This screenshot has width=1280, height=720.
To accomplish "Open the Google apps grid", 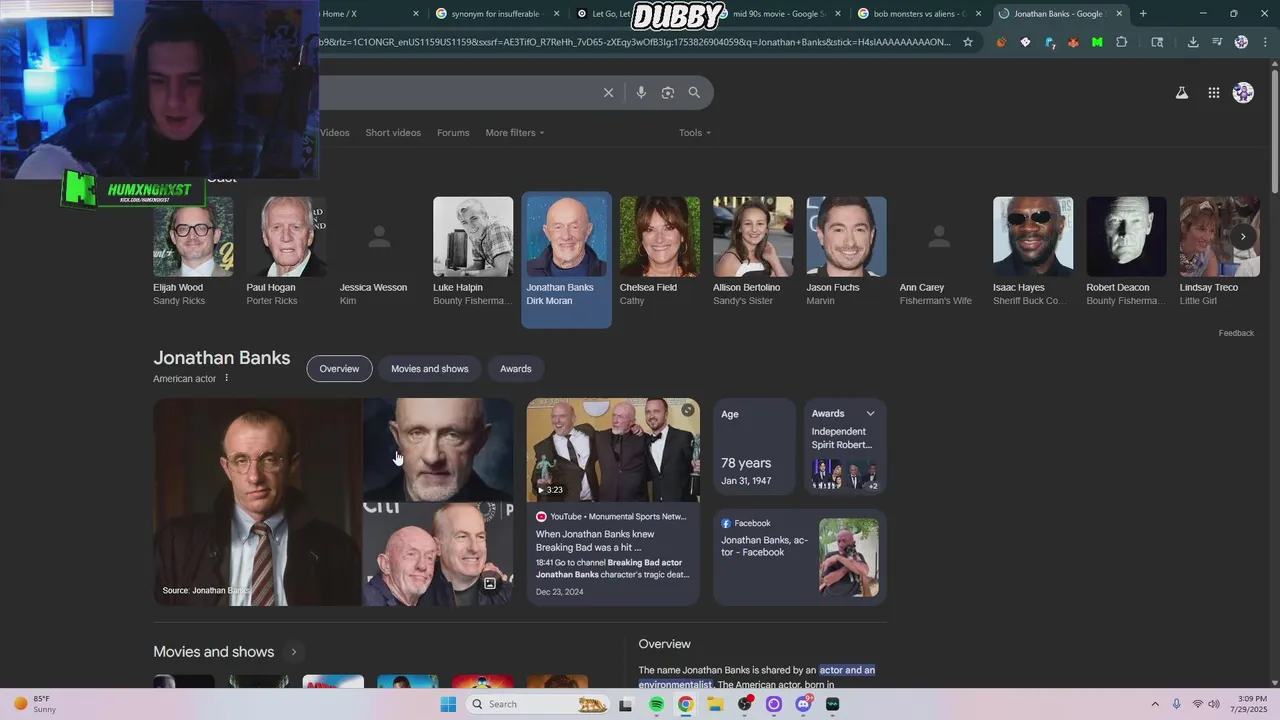I will click(x=1213, y=93).
